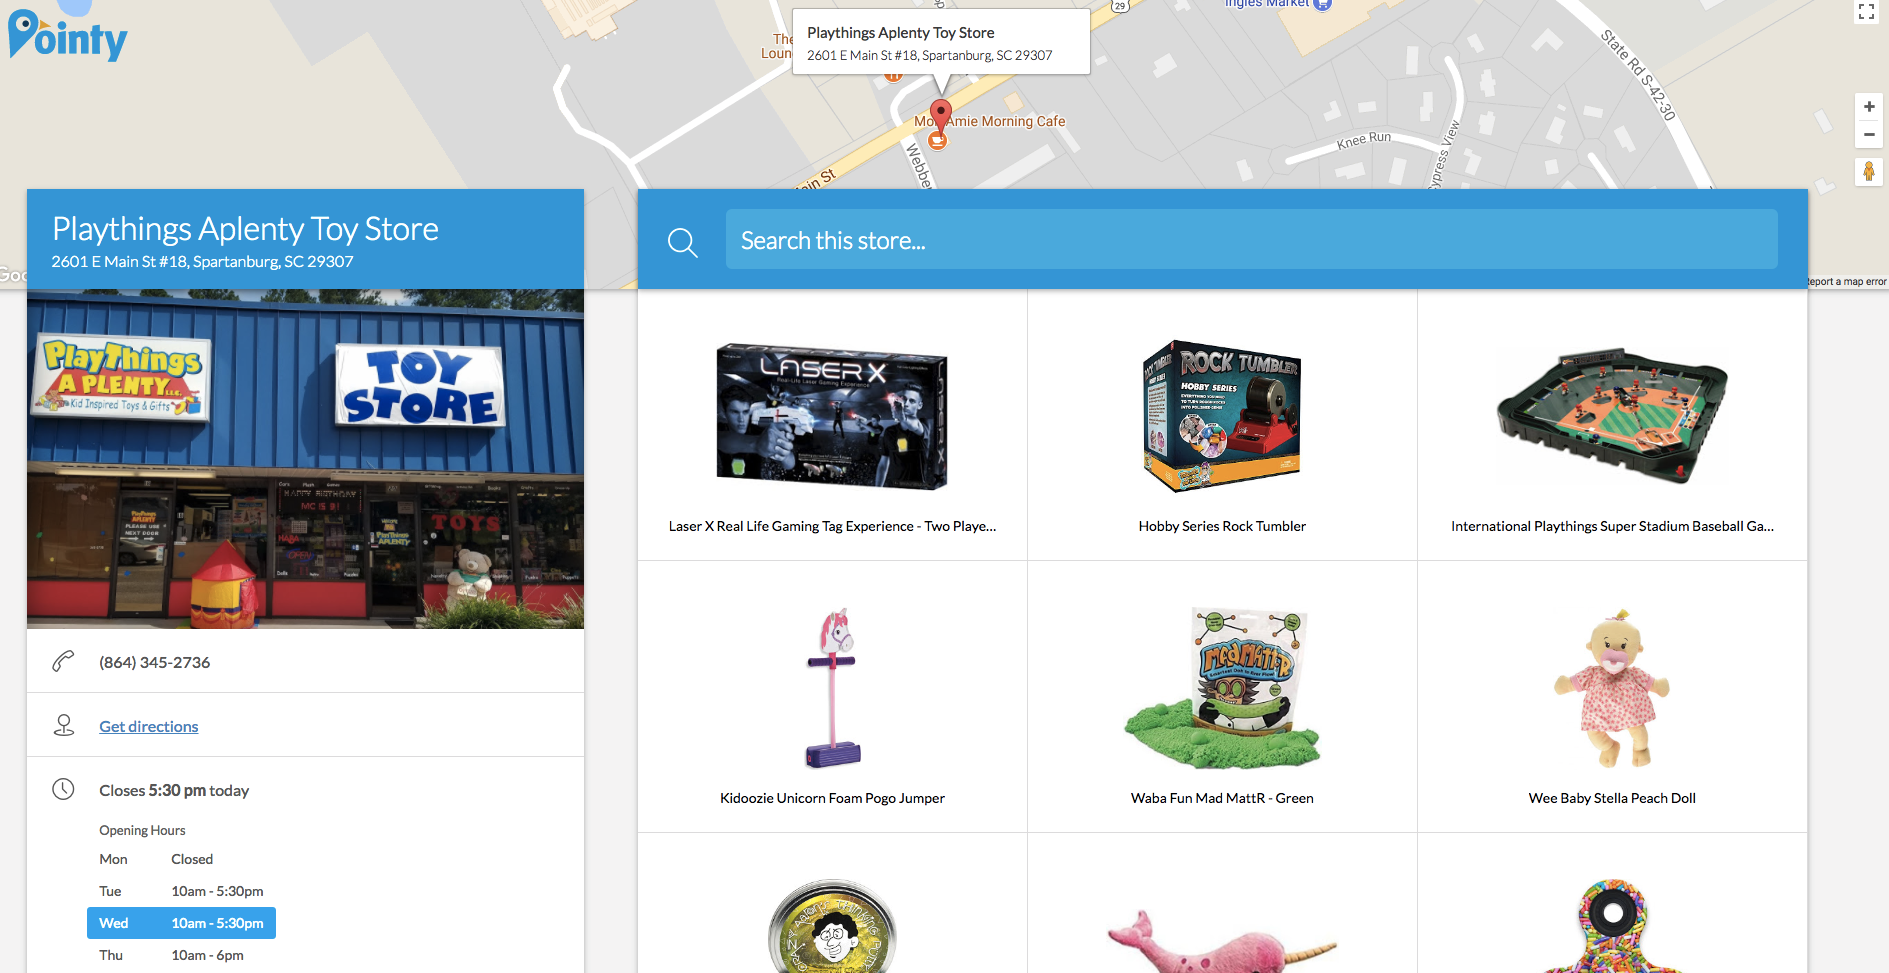This screenshot has width=1889, height=973.
Task: Click phone number (864) 345-2736
Action: (155, 663)
